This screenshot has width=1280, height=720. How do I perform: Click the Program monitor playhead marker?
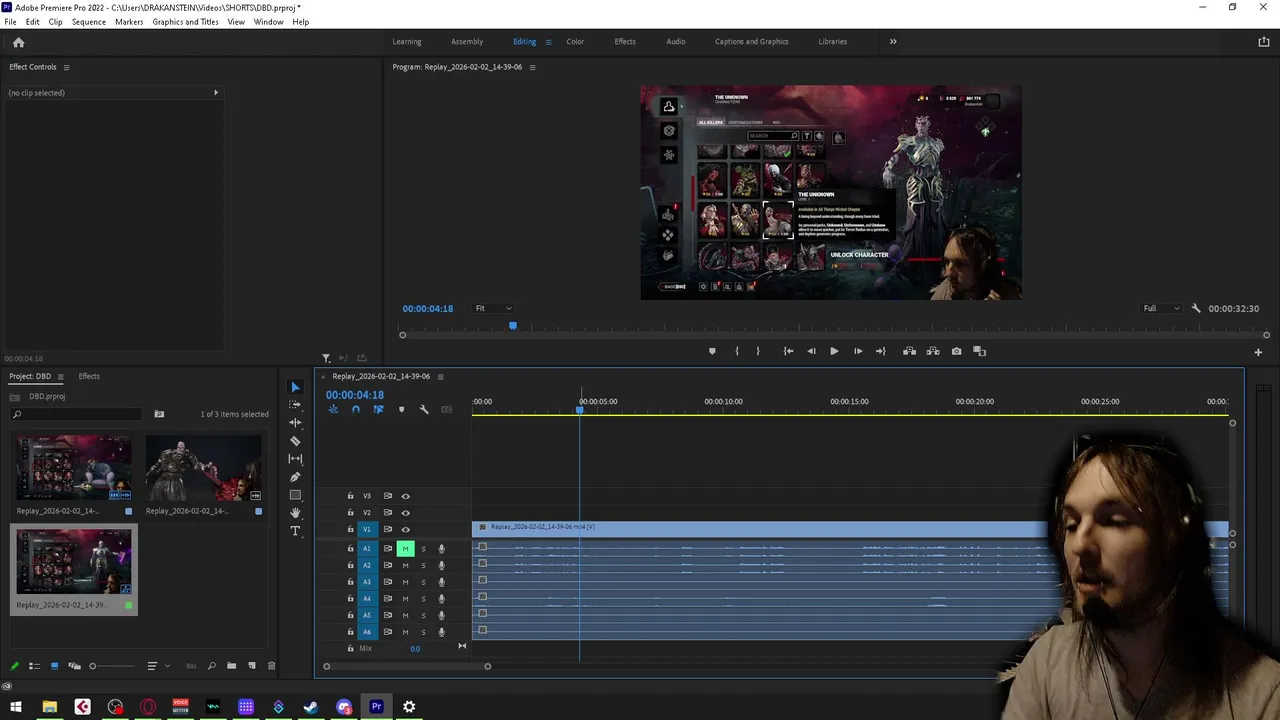click(x=513, y=326)
